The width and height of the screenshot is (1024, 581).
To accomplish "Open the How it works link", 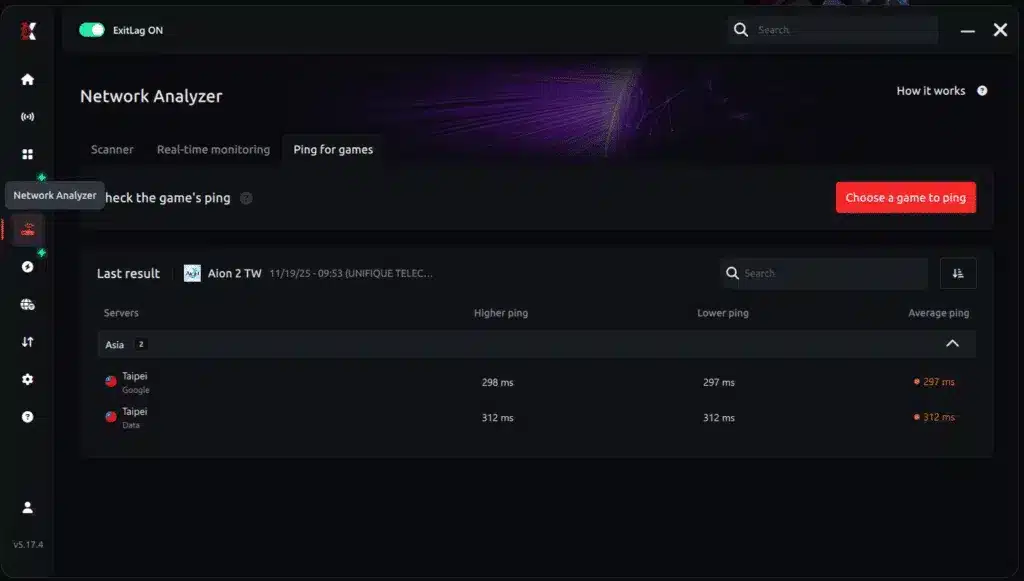I will (931, 91).
